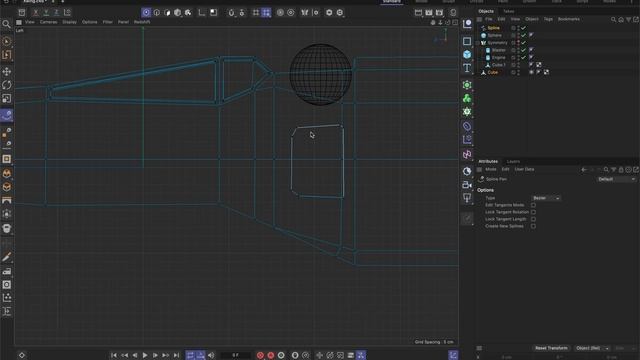Click the Attributes lock icon
640x360 pixels.
621,169
